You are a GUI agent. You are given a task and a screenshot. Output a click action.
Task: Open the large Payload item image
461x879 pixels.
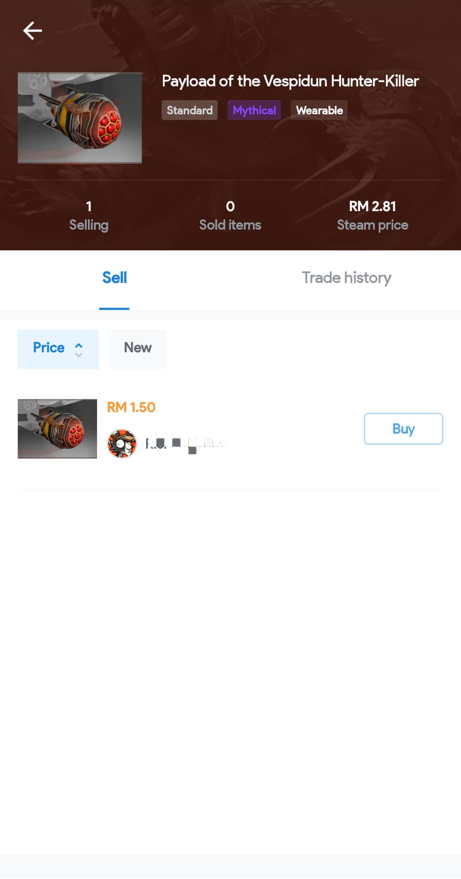[80, 118]
